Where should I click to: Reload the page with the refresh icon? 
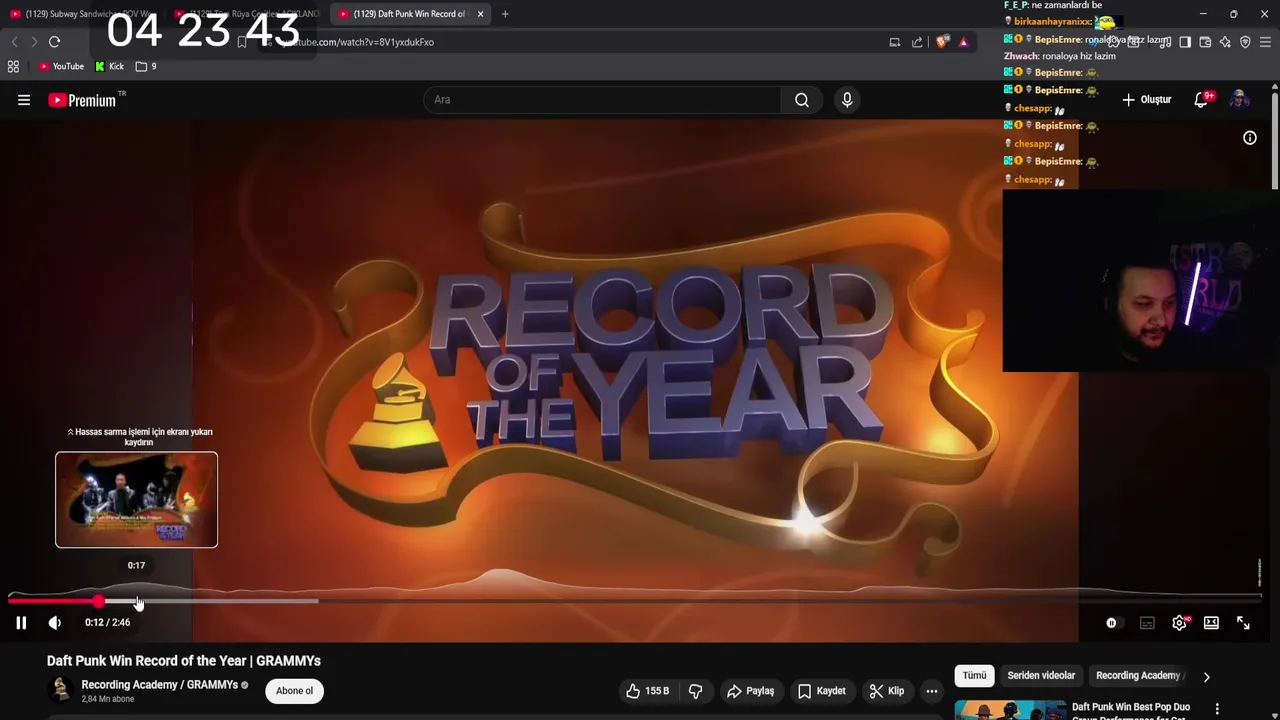click(x=54, y=42)
